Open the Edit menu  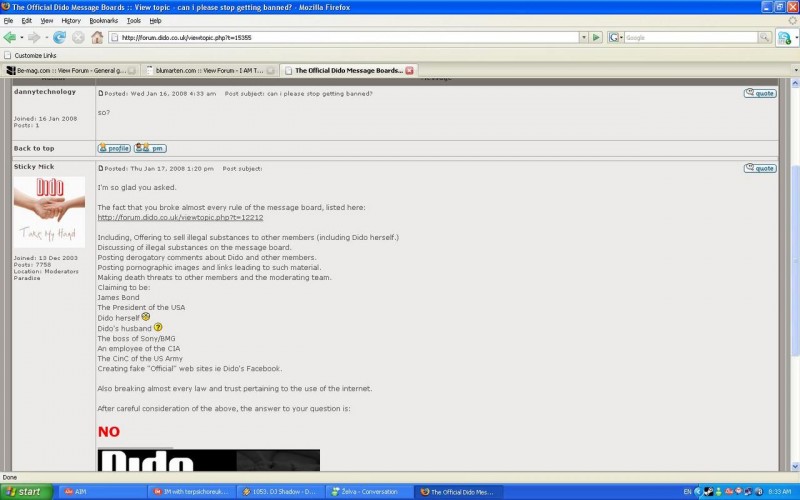click(27, 21)
